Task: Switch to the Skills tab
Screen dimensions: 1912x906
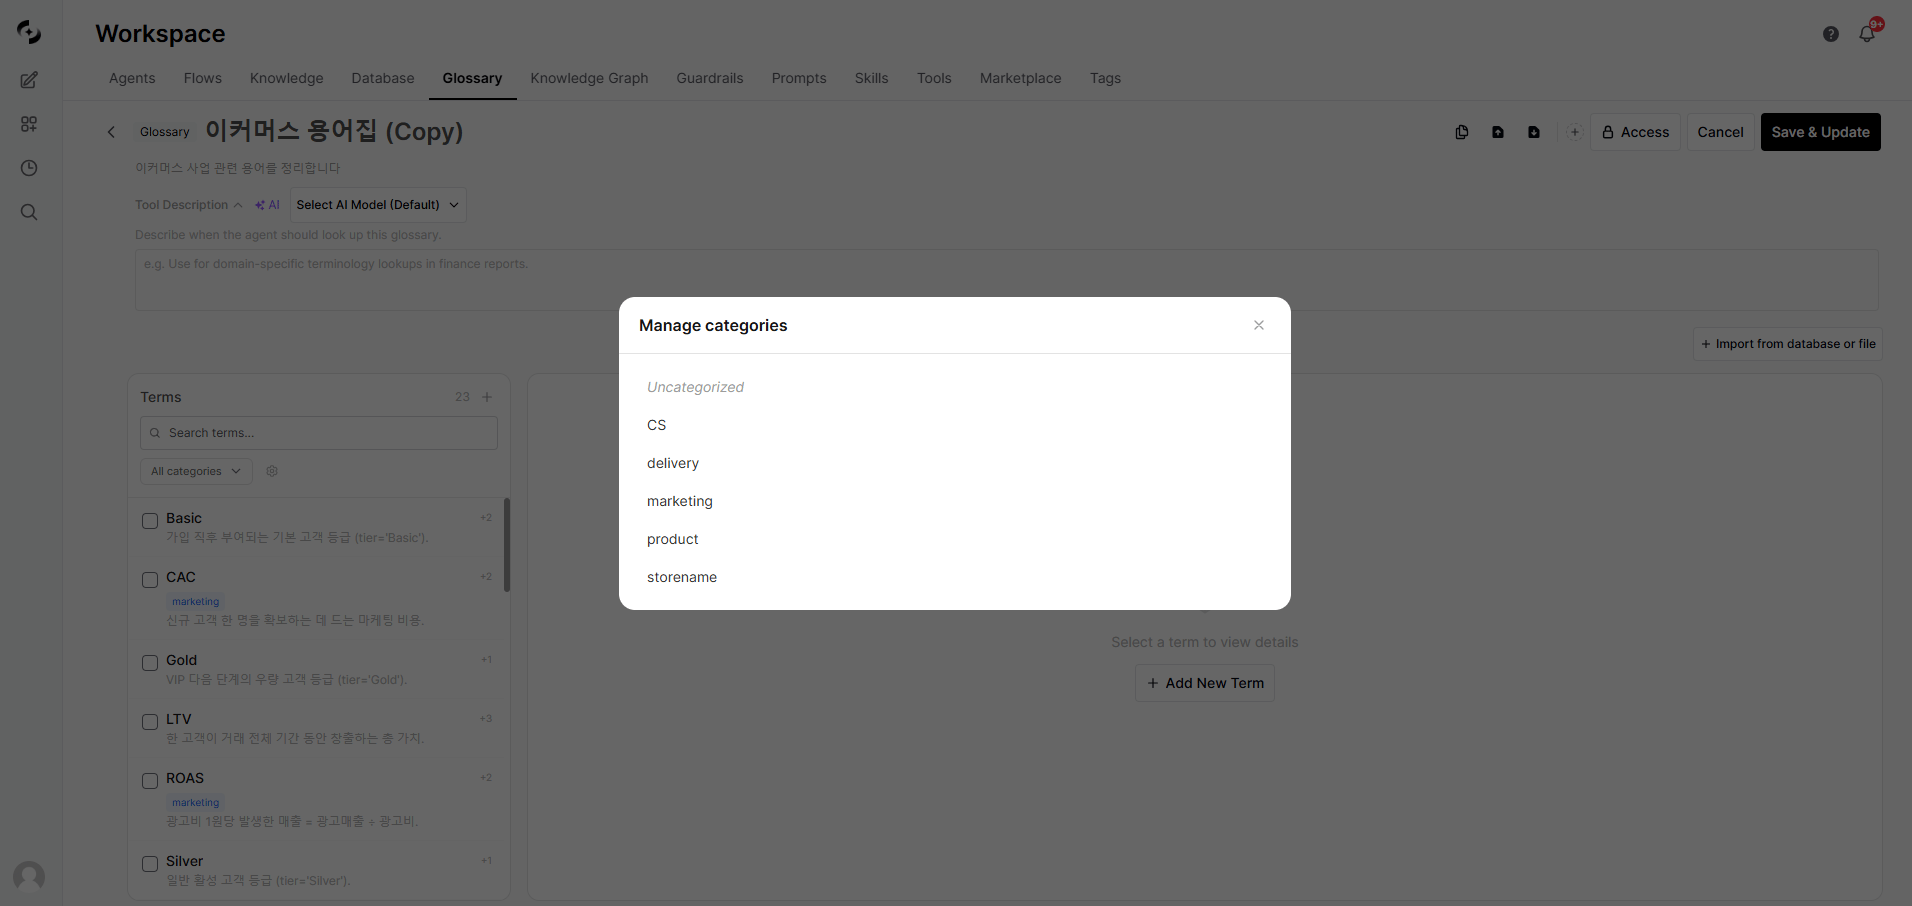Action: point(871,78)
